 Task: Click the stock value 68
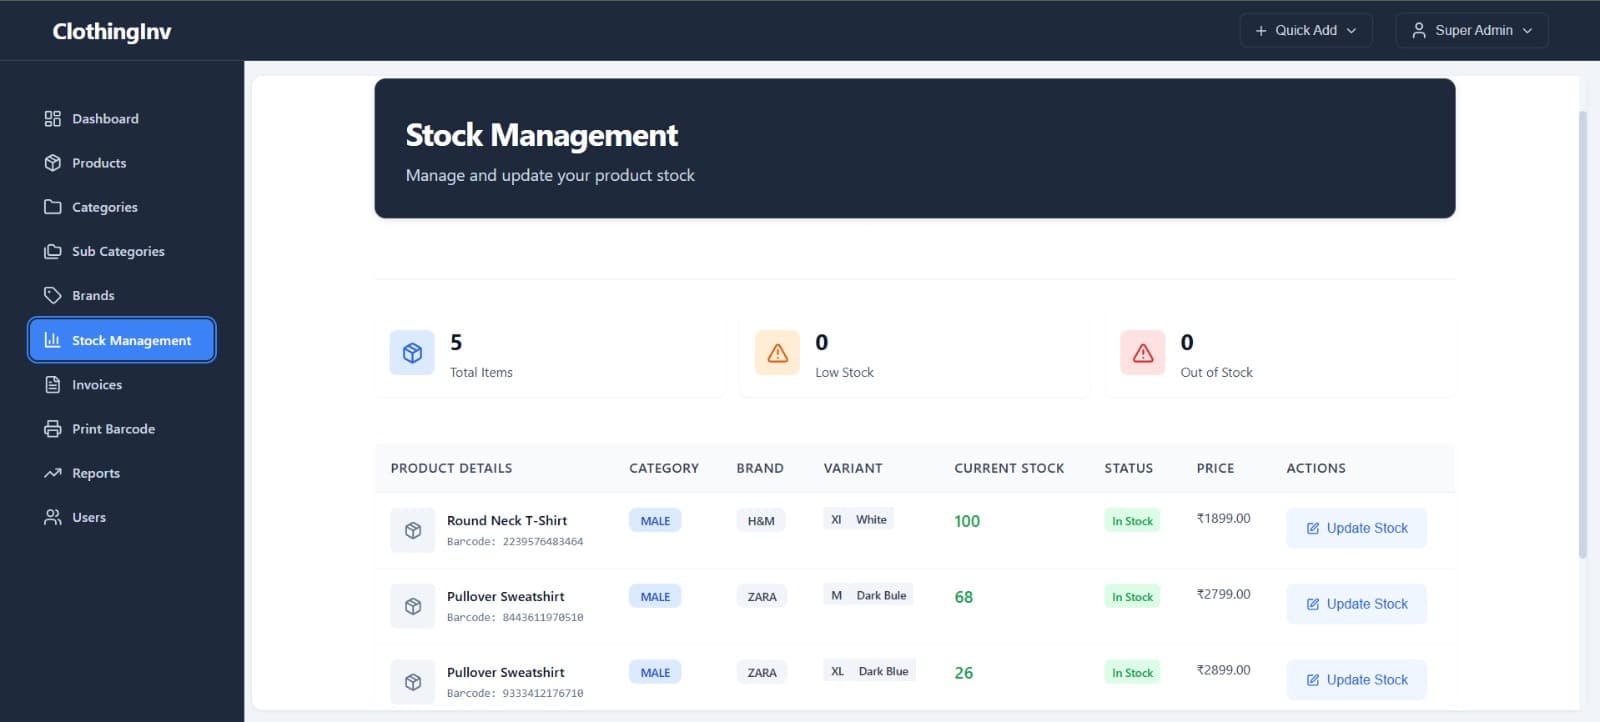click(964, 597)
